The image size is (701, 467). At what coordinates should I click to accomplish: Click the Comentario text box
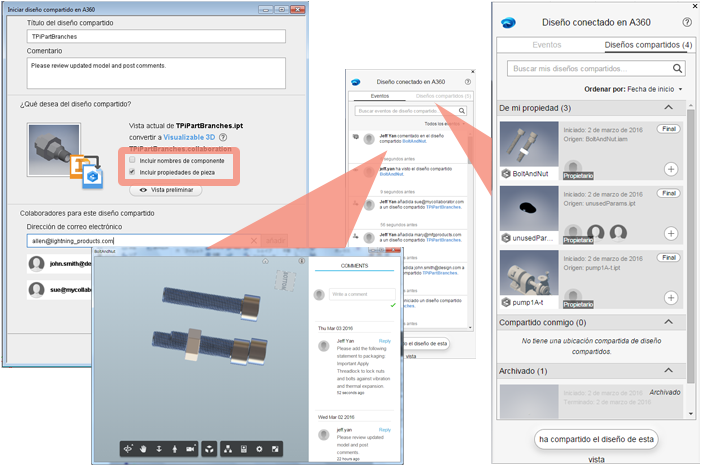(156, 73)
